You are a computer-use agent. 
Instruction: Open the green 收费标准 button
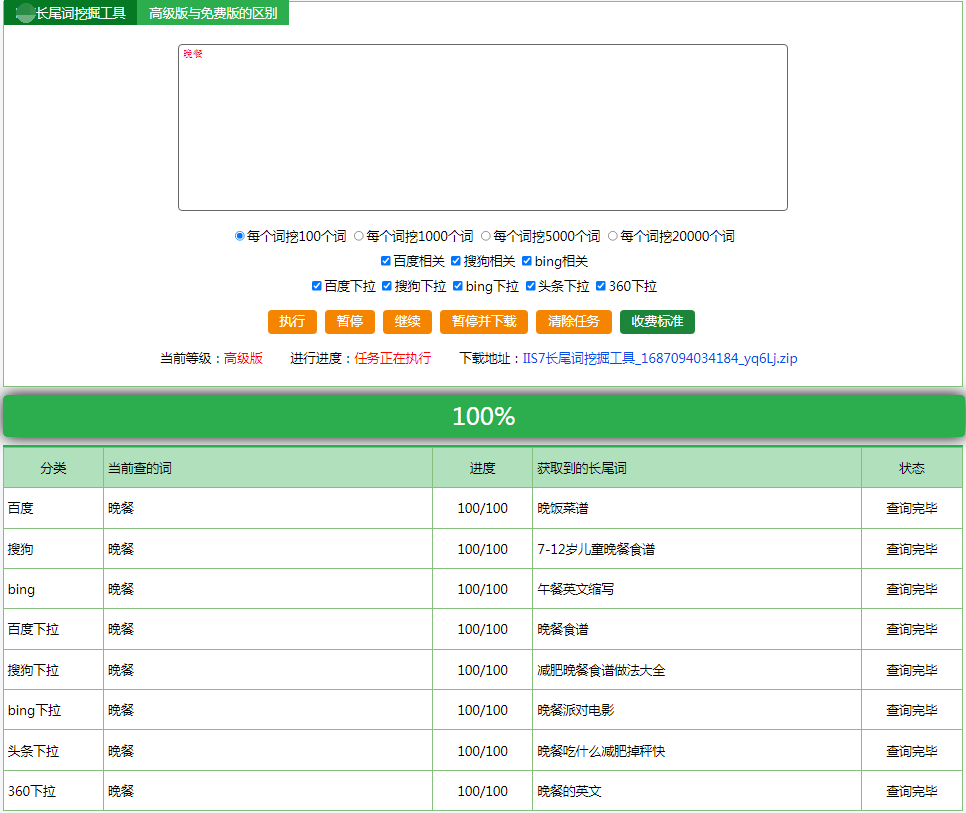click(657, 322)
